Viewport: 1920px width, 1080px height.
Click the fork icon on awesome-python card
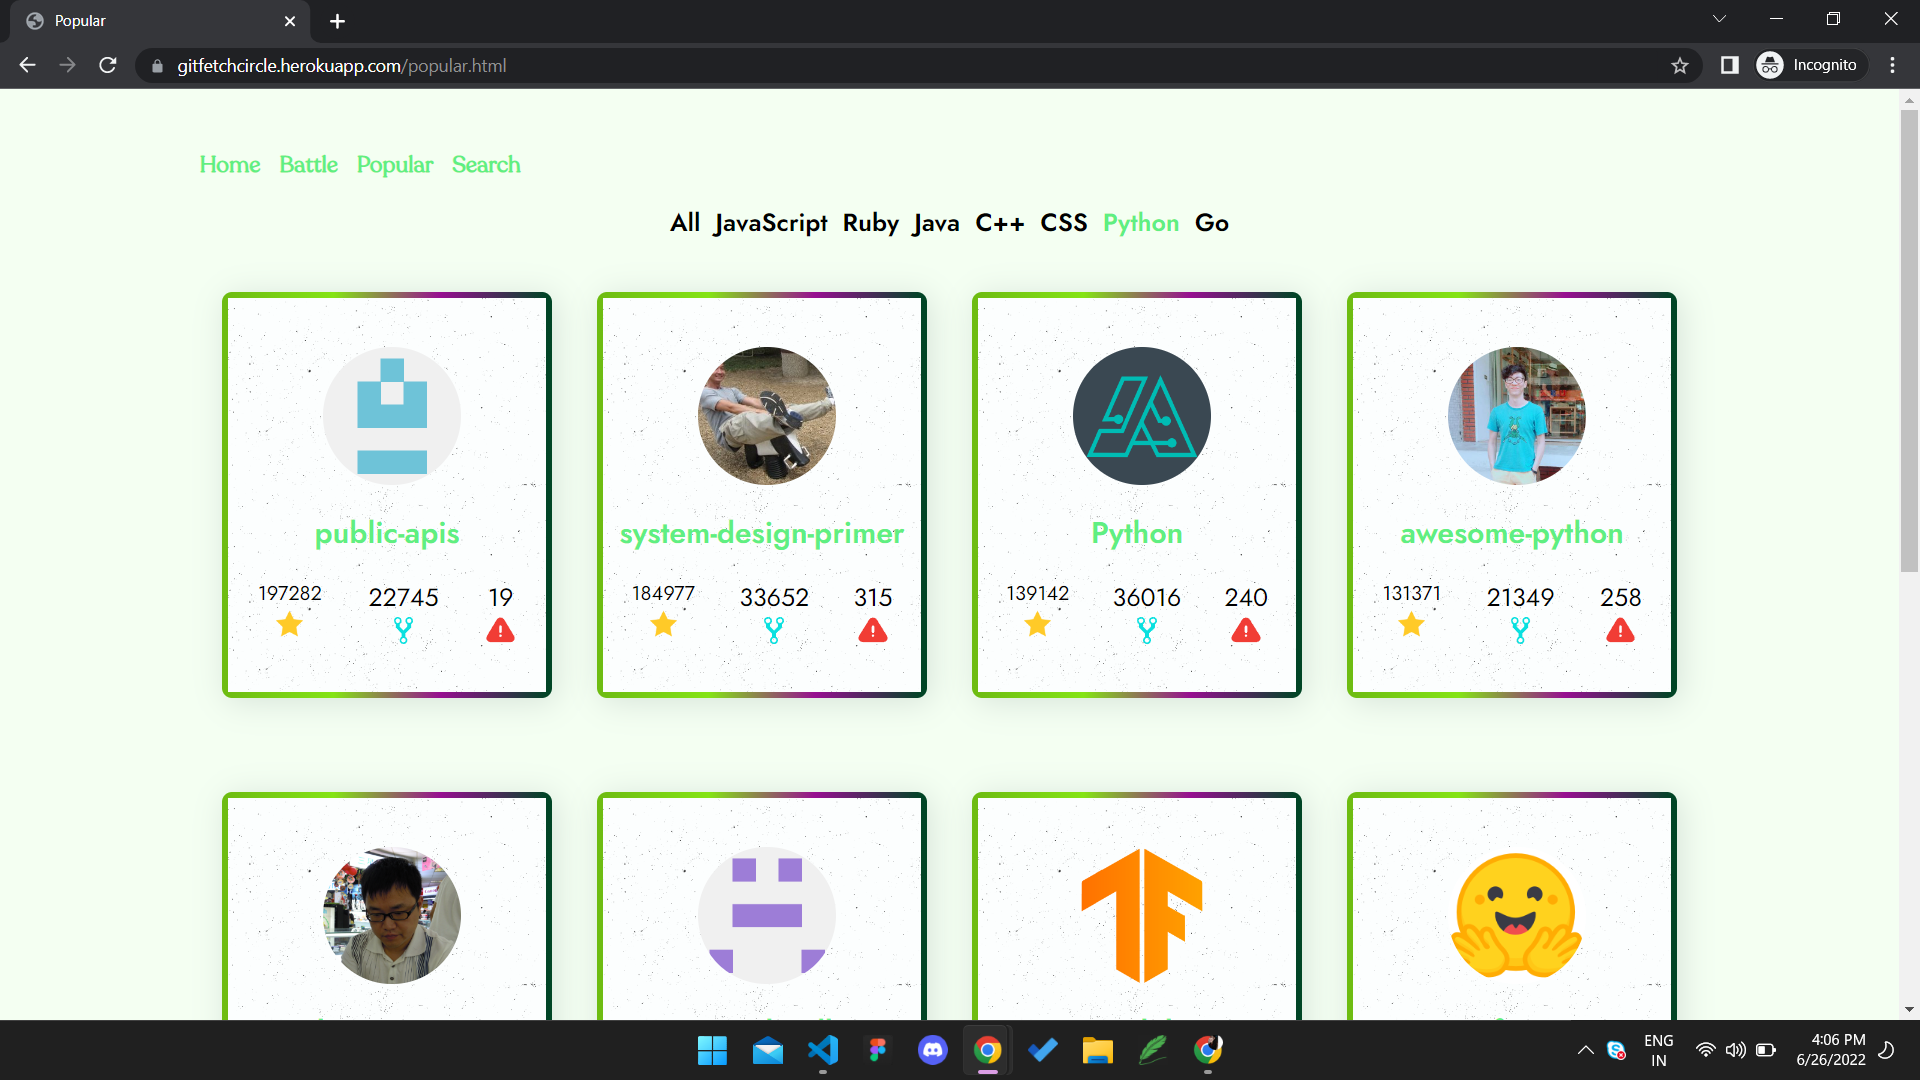1520,630
